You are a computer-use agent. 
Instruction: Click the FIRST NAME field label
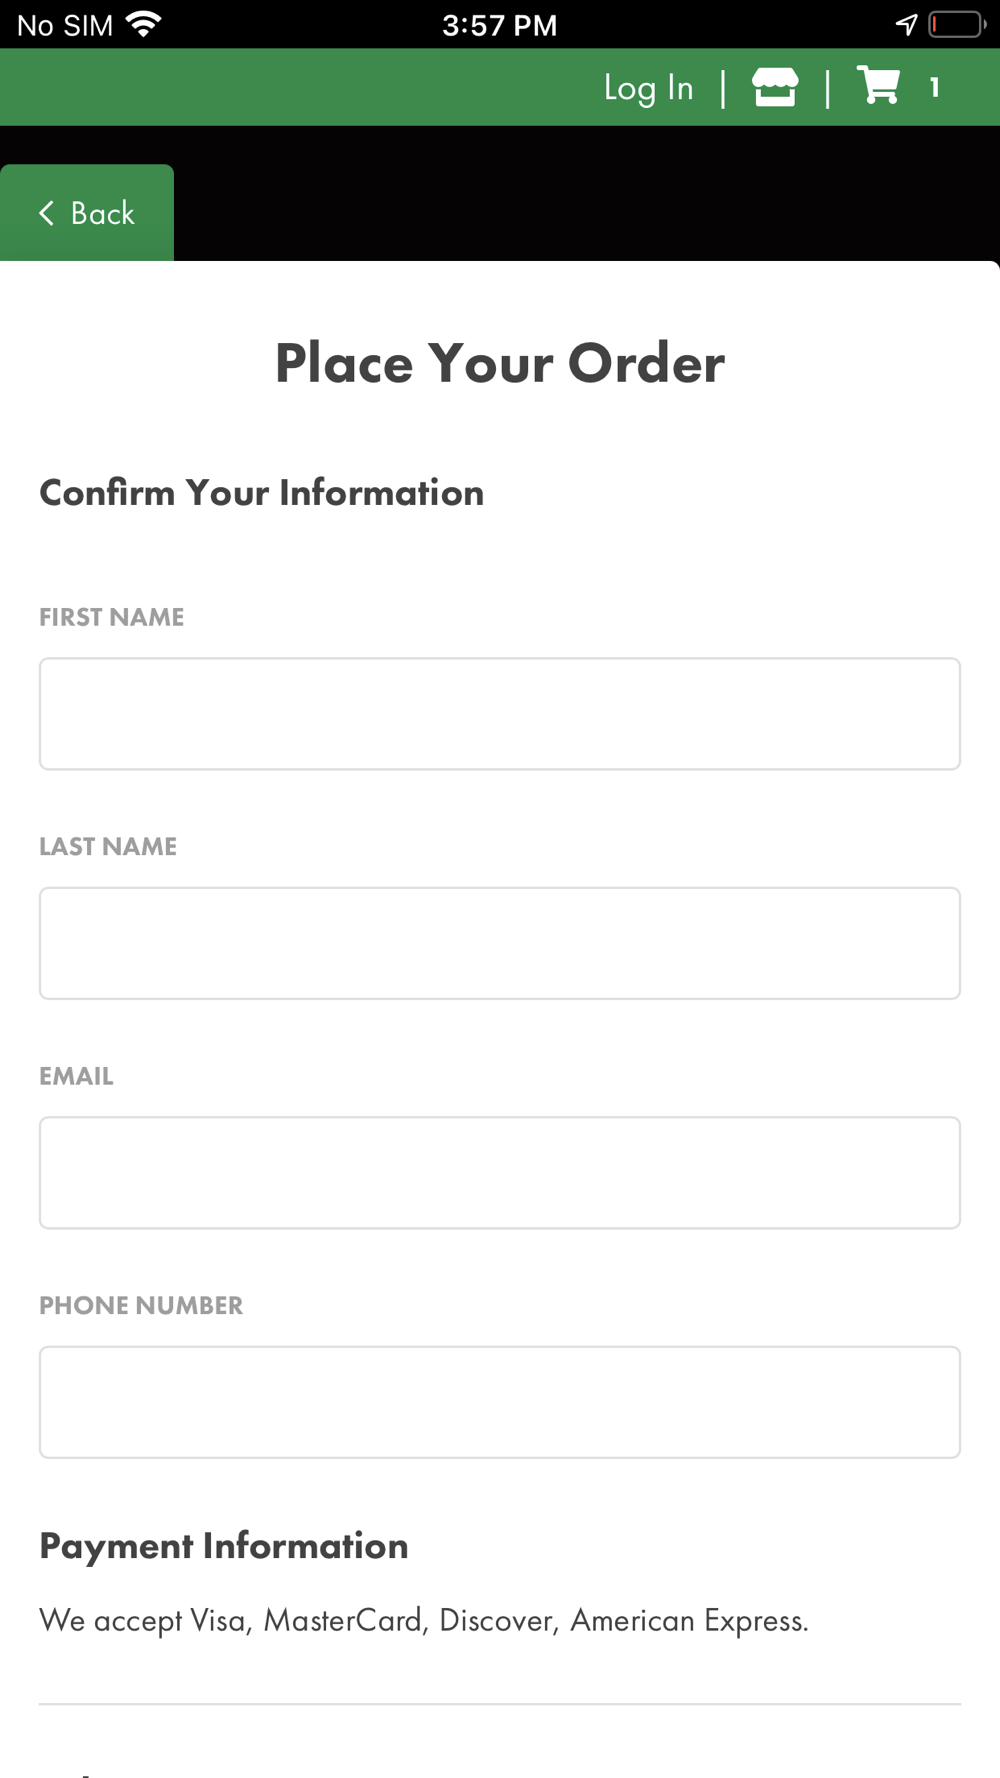point(112,617)
